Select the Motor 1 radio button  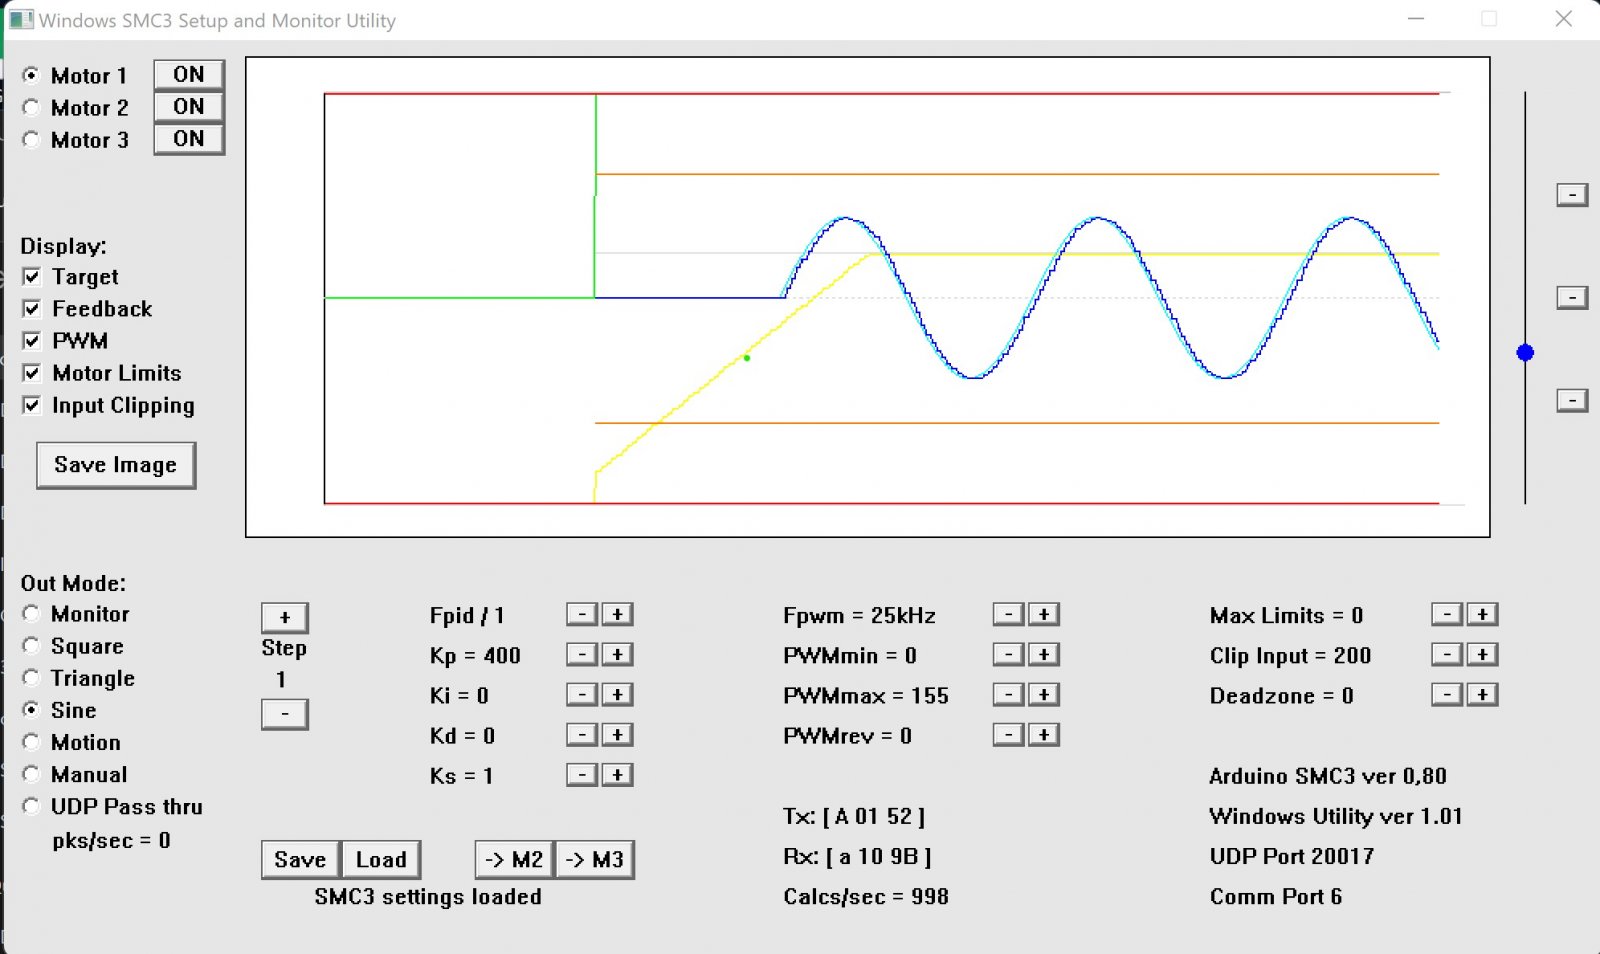point(31,75)
